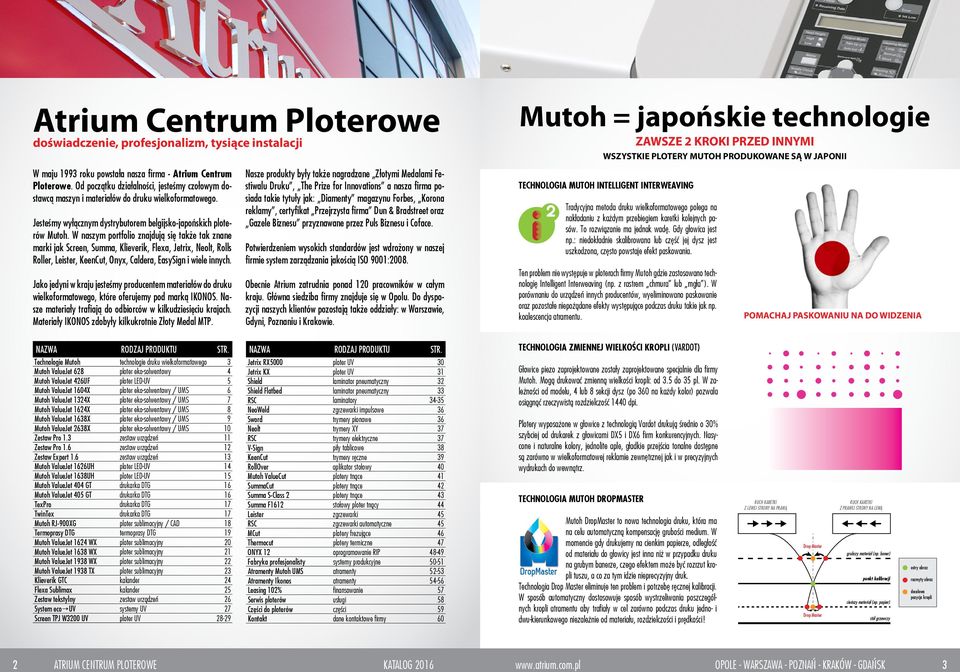Select the 'Atramenty Ikonos' row
Image resolution: width=960 pixels, height=672 pixels.
pos(345,581)
